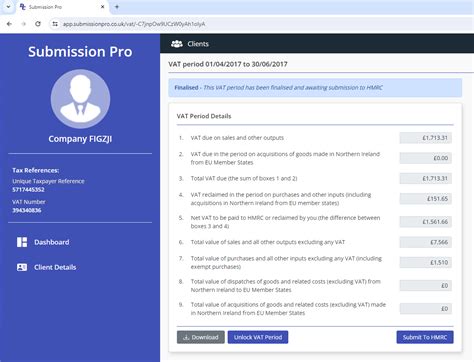Click the Clients people icon
This screenshot has width=474, height=362.
pyautogui.click(x=177, y=44)
